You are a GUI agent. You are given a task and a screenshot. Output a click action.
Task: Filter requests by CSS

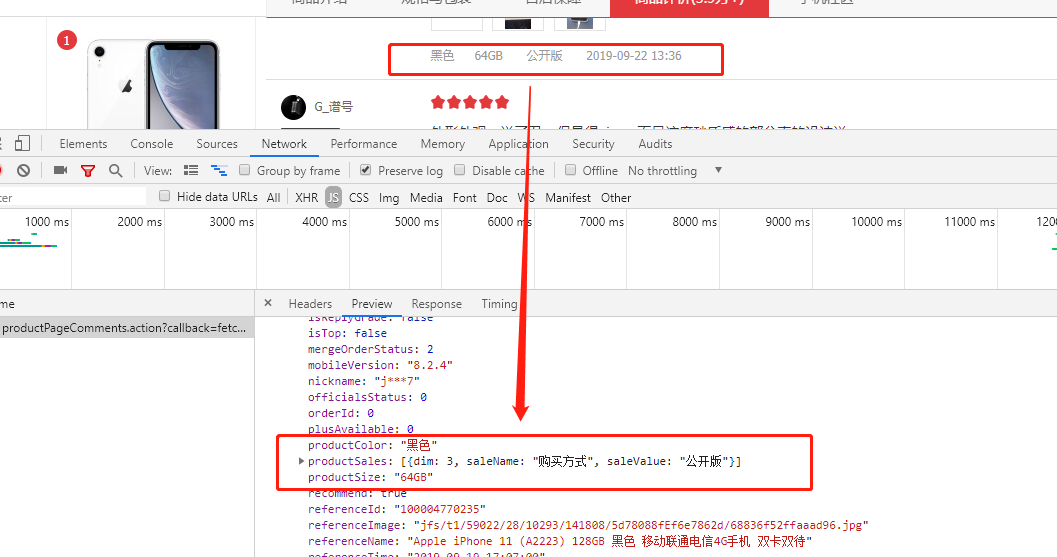click(x=359, y=198)
